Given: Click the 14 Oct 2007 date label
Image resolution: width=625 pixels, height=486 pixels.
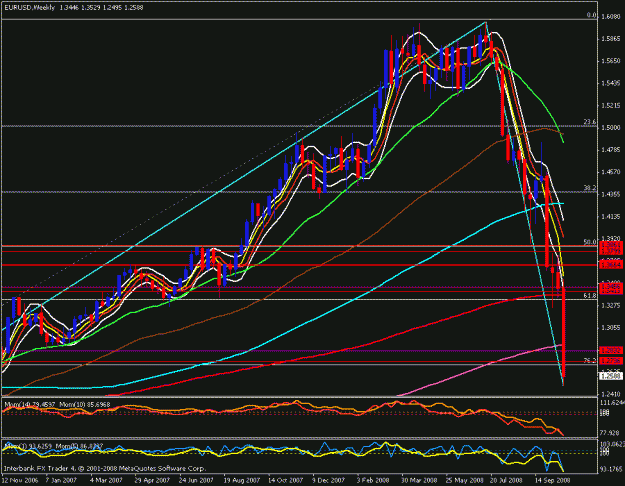Looking at the screenshot, I should 286,480.
